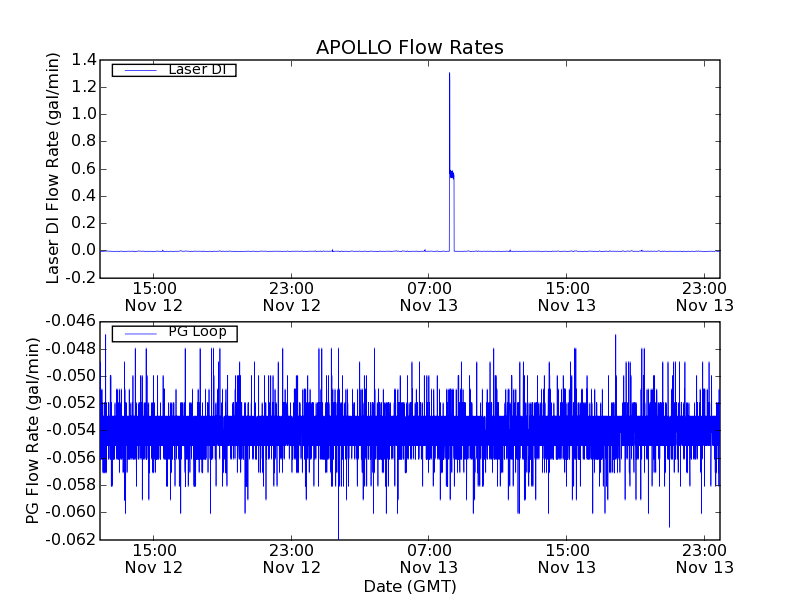Click the peak of the Laser DI spike
Screen dimensions: 800x600
(x=449, y=74)
